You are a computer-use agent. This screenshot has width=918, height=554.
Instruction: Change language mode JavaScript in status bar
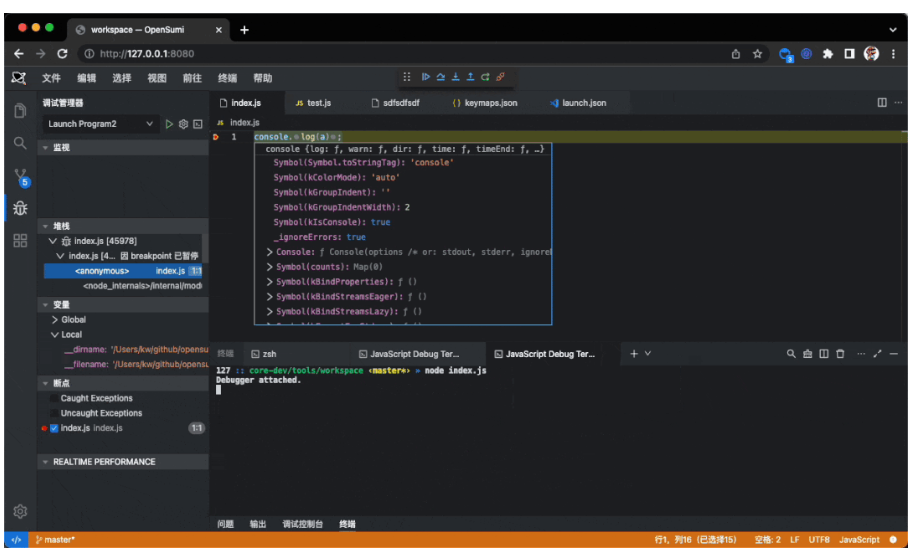pyautogui.click(x=859, y=539)
